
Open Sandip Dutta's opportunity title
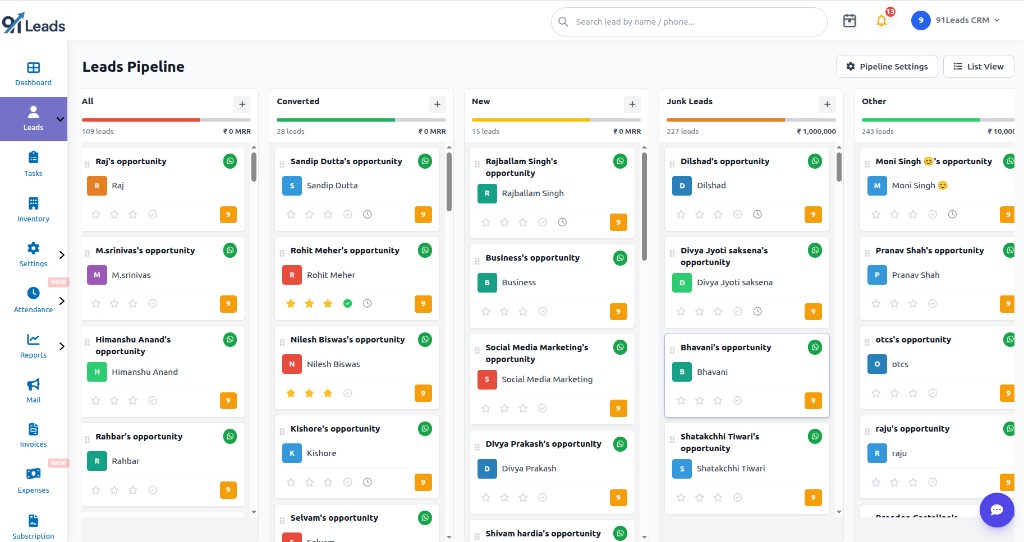346,161
